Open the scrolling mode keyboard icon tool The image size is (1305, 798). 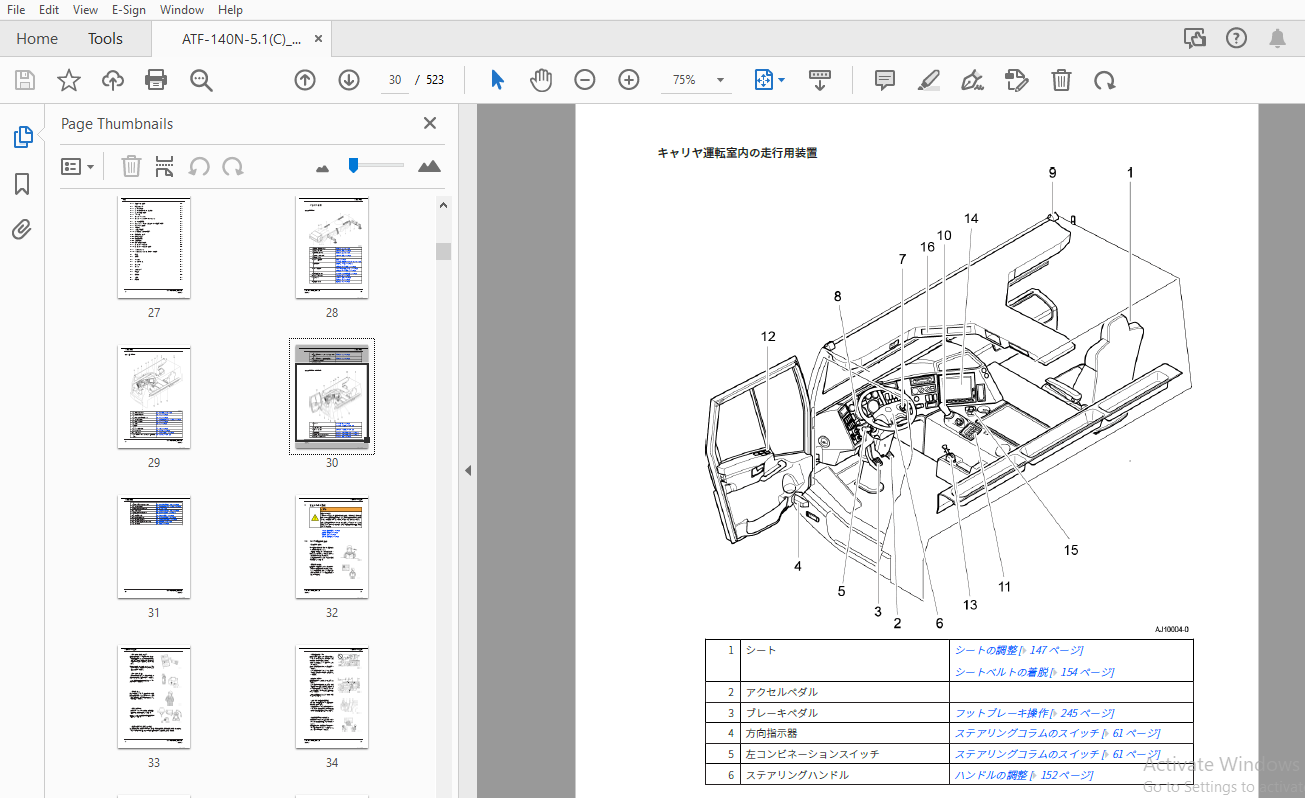click(x=820, y=80)
